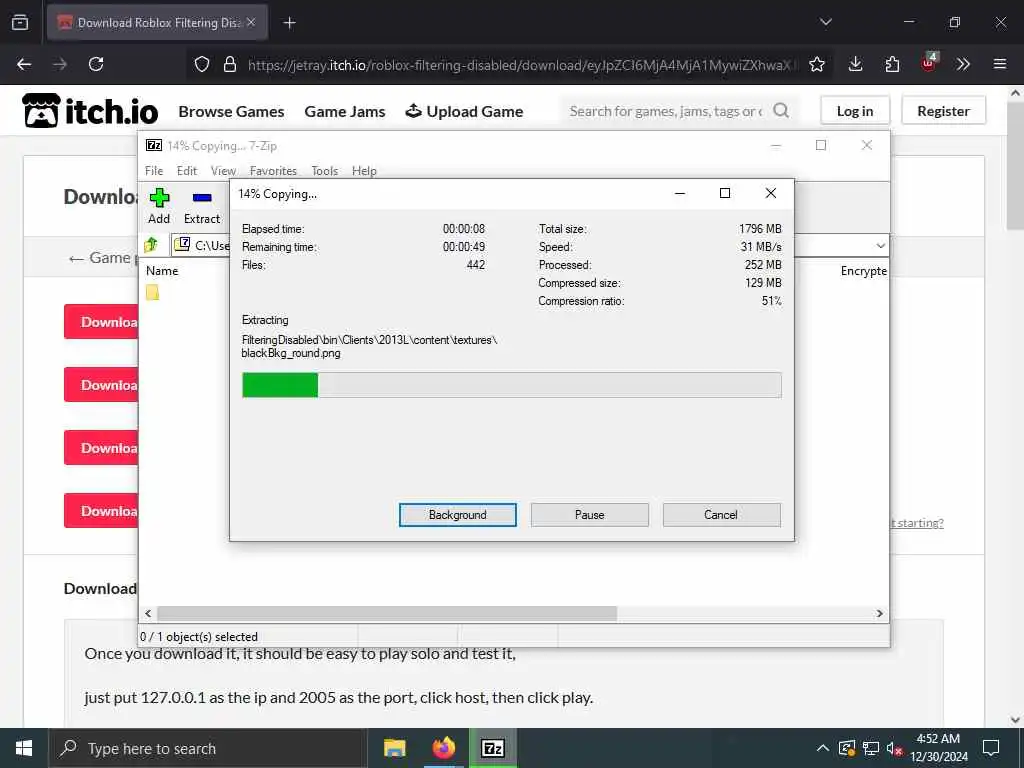Open File Explorer from the taskbar

point(394,748)
